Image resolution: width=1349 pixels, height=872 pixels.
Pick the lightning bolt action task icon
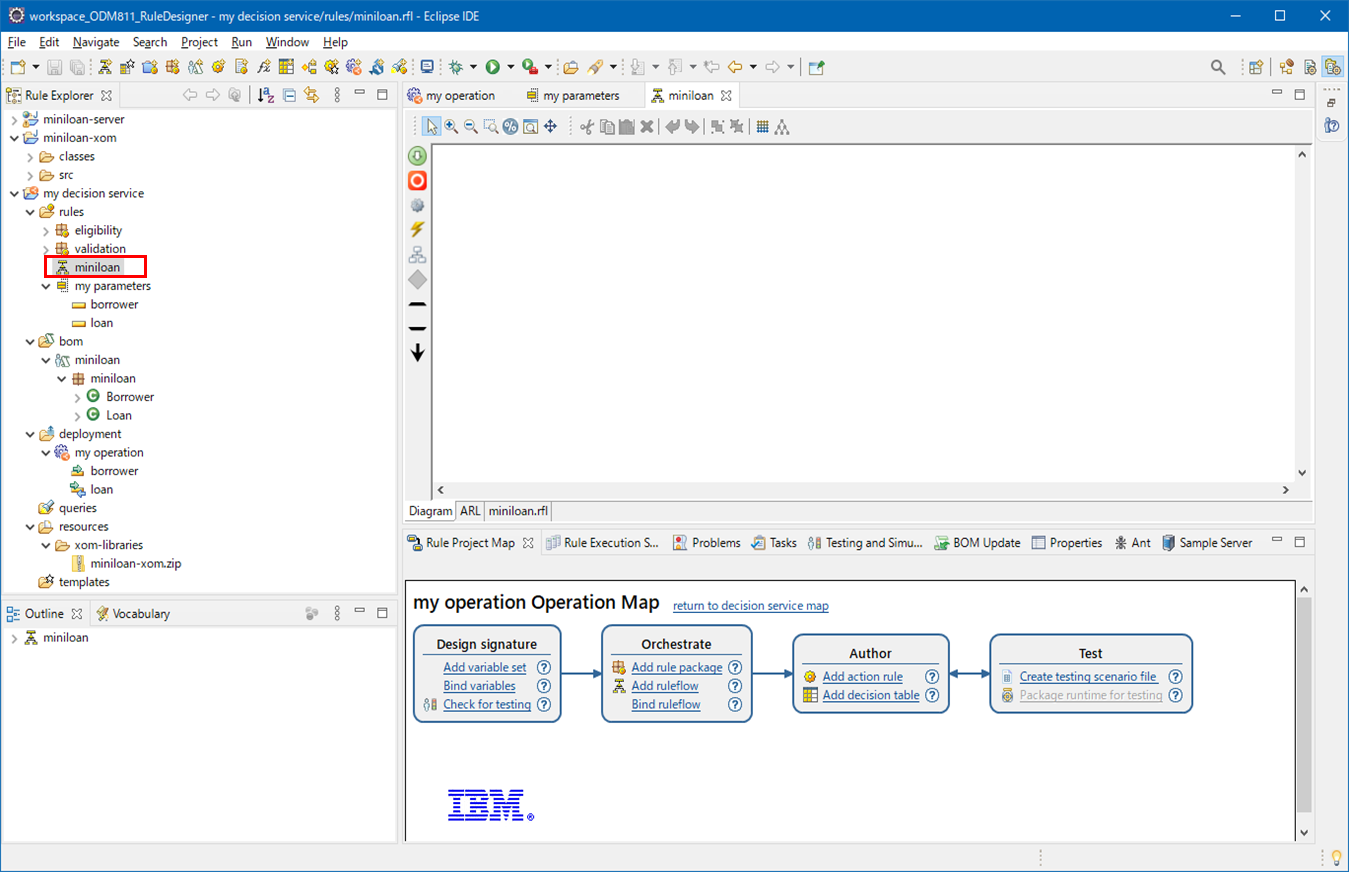coord(417,229)
